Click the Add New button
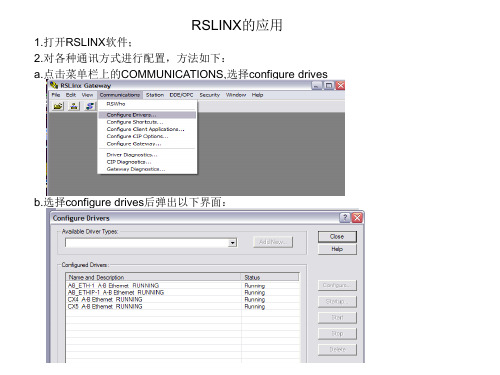 [273, 242]
